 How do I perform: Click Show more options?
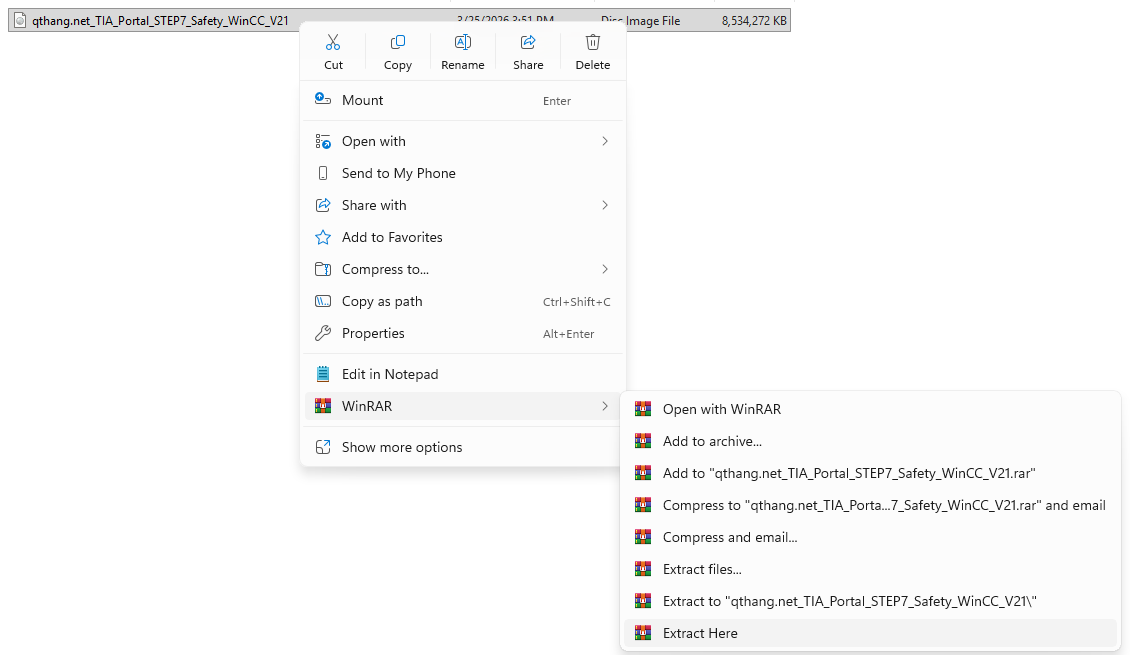(402, 447)
